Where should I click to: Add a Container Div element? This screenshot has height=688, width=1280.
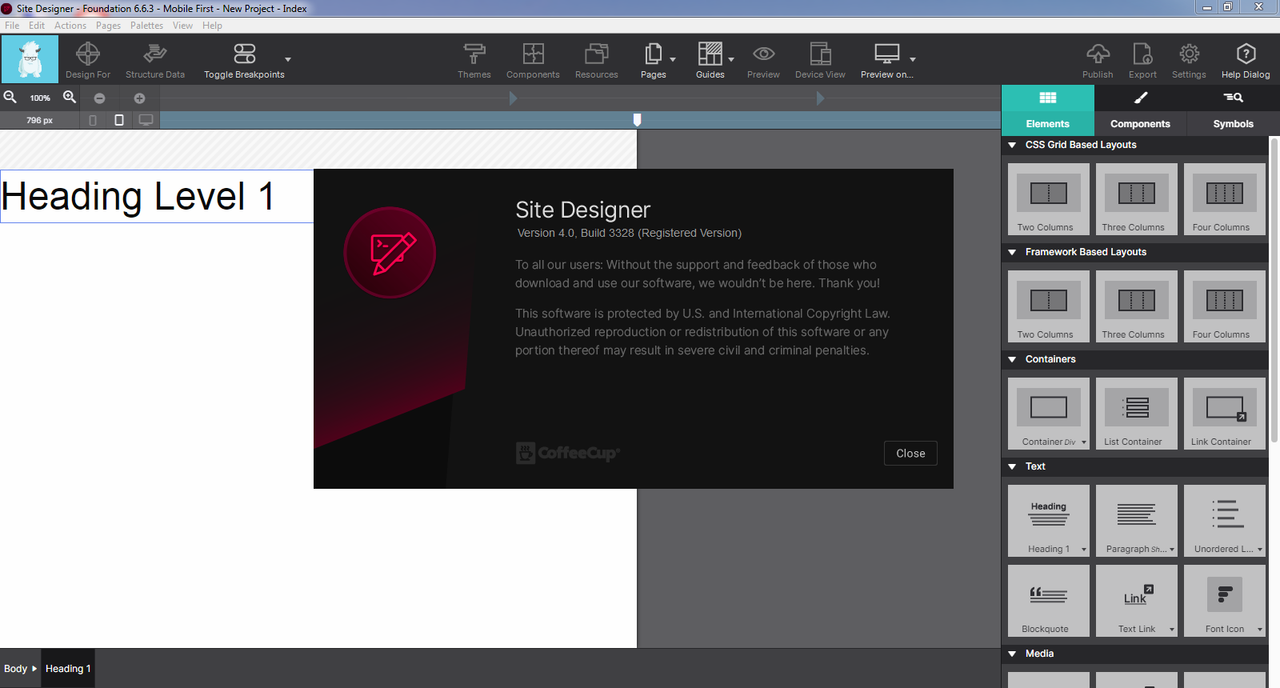pos(1048,413)
